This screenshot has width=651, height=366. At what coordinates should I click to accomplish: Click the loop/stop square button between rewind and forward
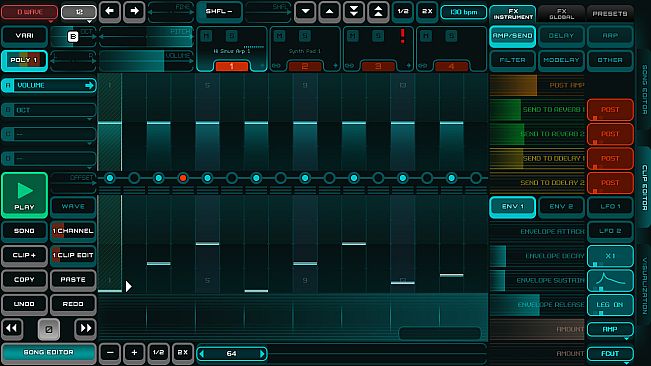[x=49, y=329]
